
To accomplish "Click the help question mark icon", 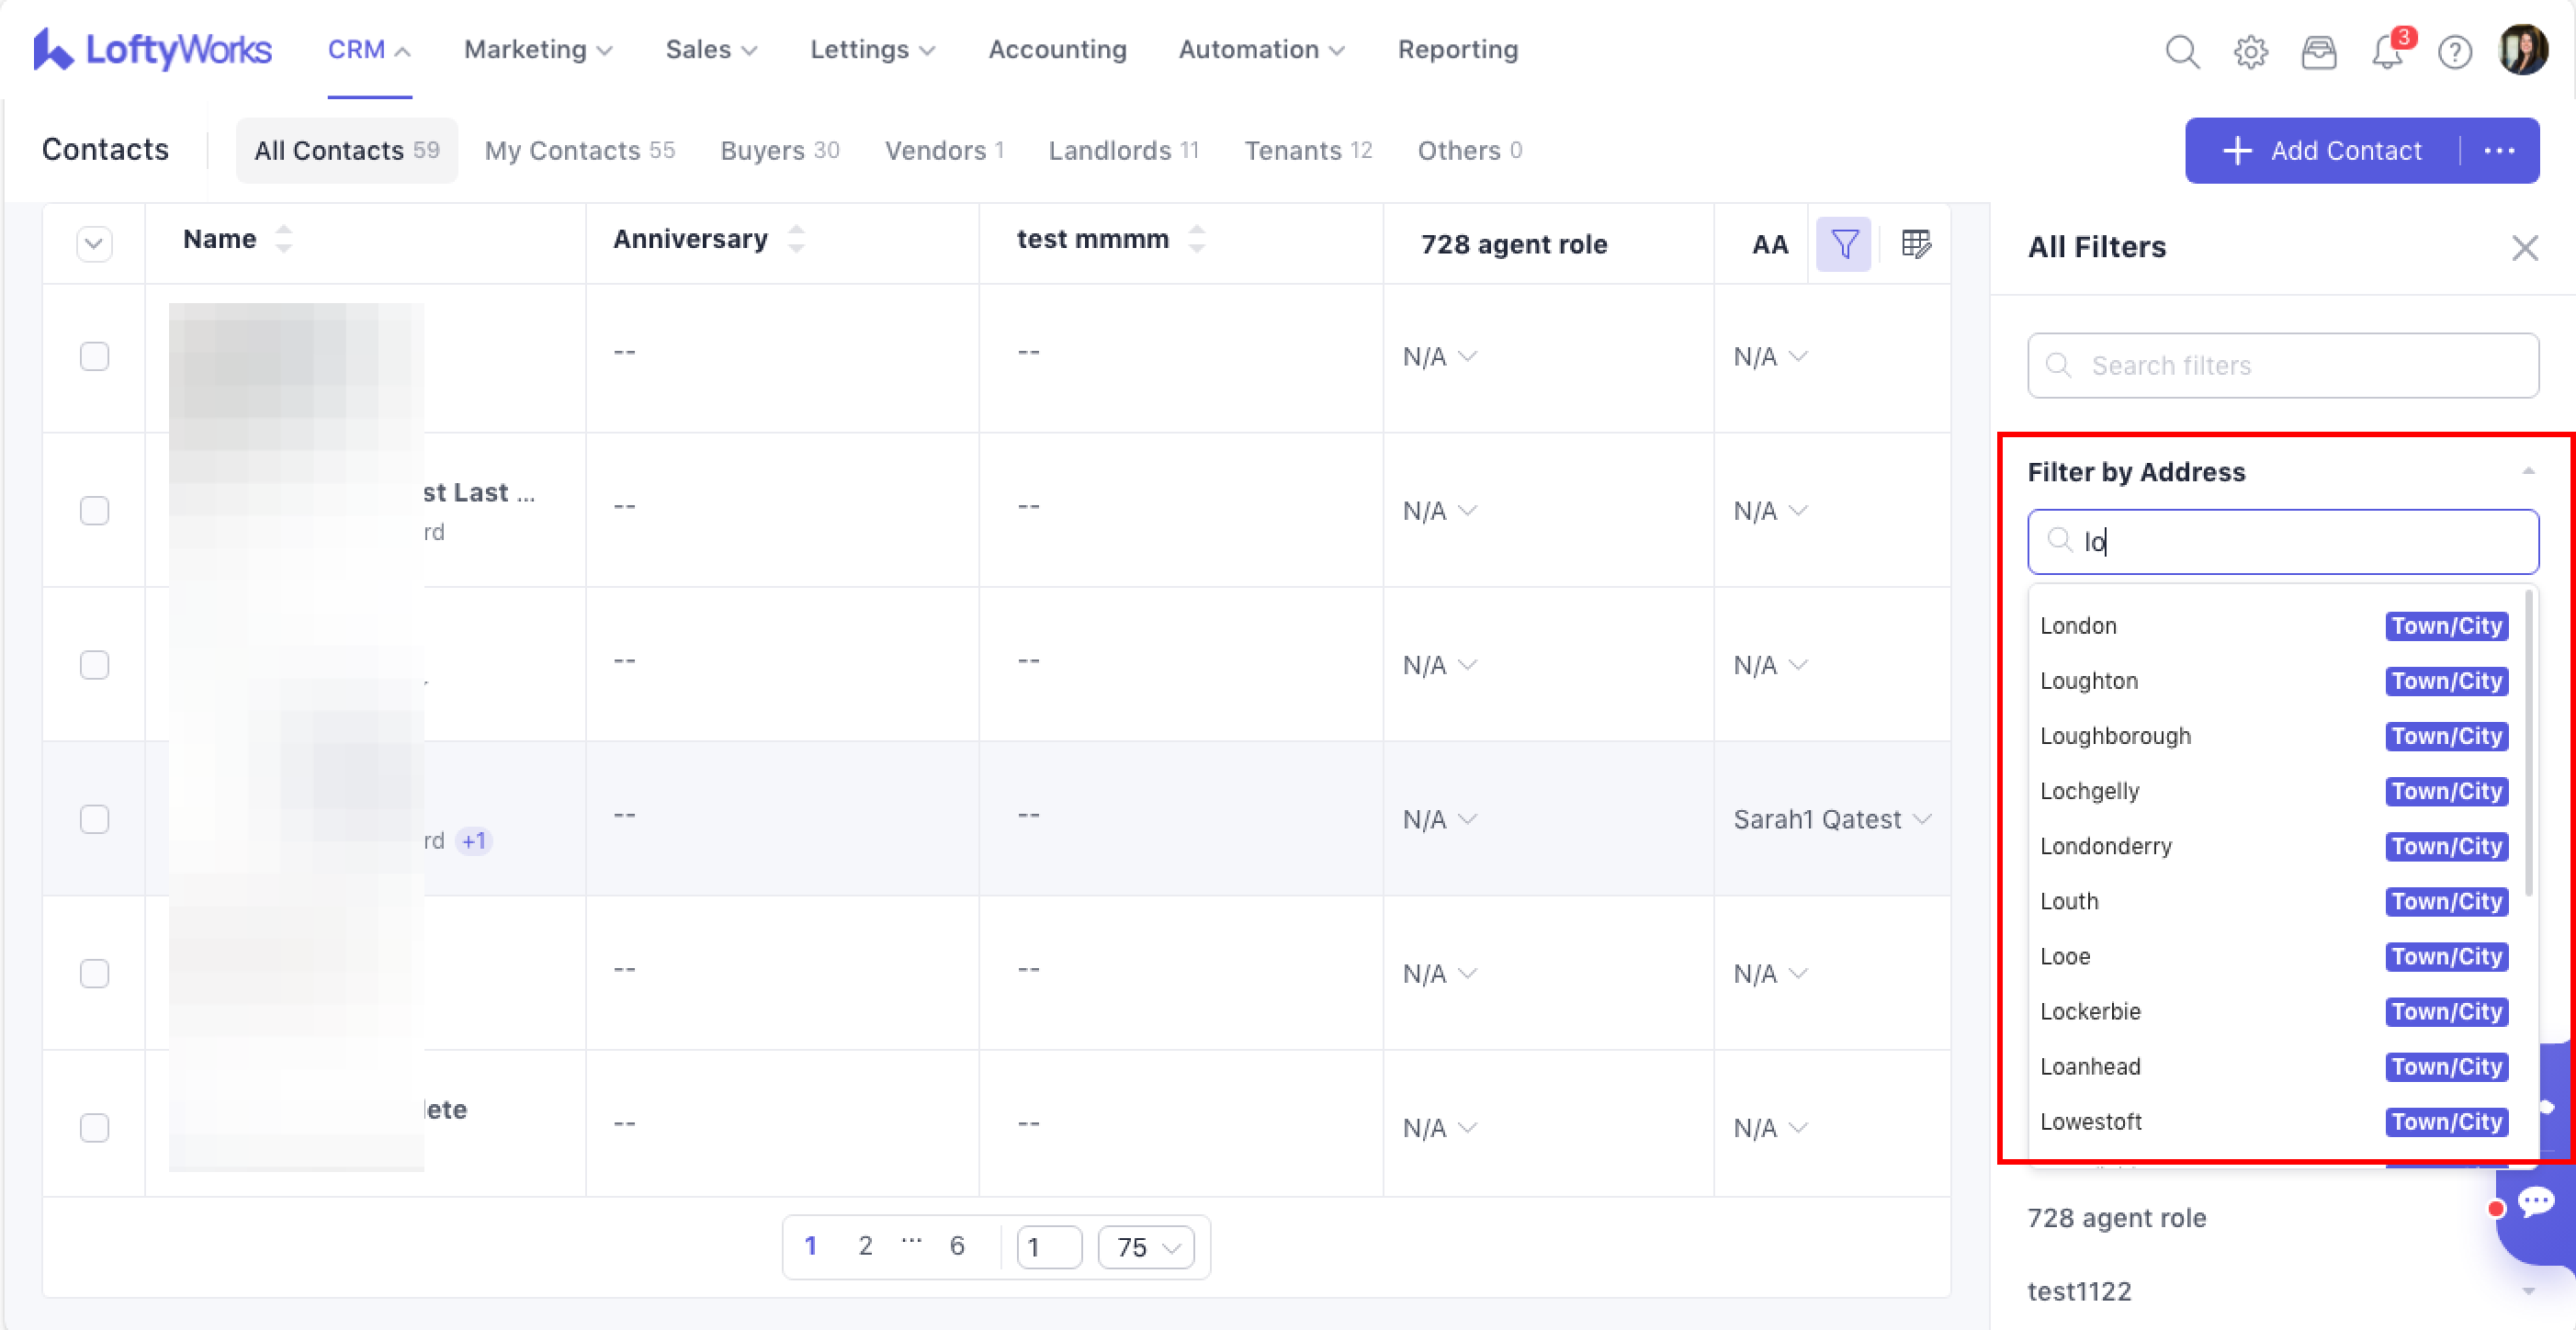I will [2454, 51].
